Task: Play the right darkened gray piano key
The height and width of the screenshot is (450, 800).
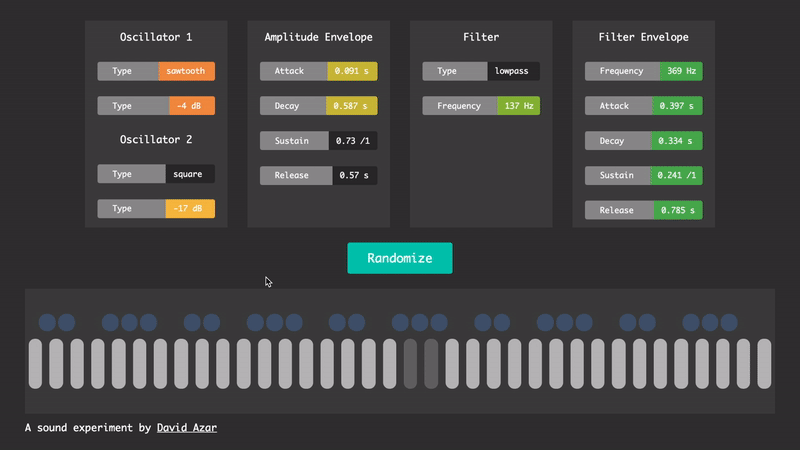Action: [x=431, y=364]
